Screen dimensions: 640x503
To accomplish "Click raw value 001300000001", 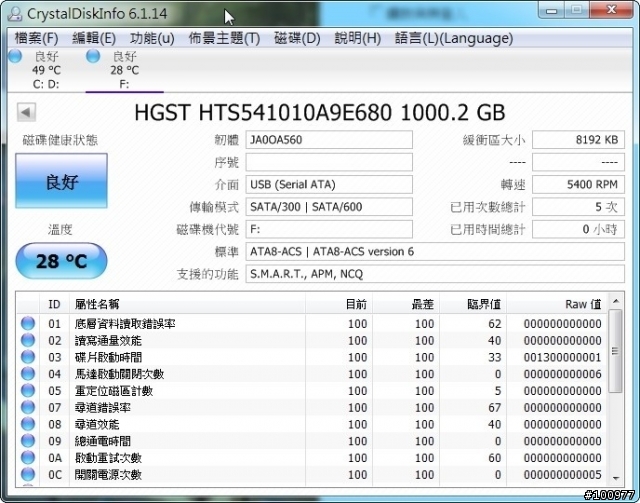I will (x=562, y=357).
